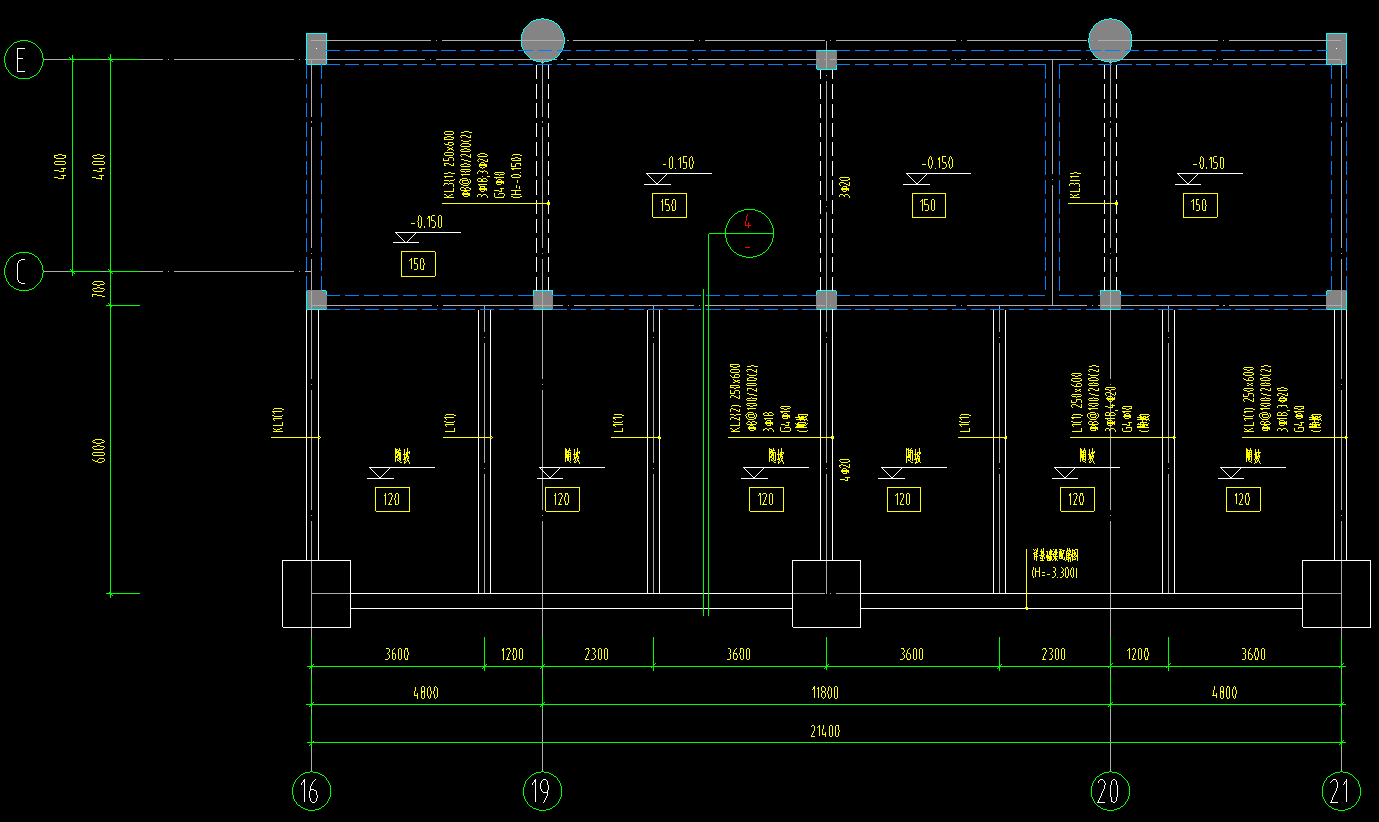1379x822 pixels.
Task: Select the axis bubble labeled E
Action: 24,59
